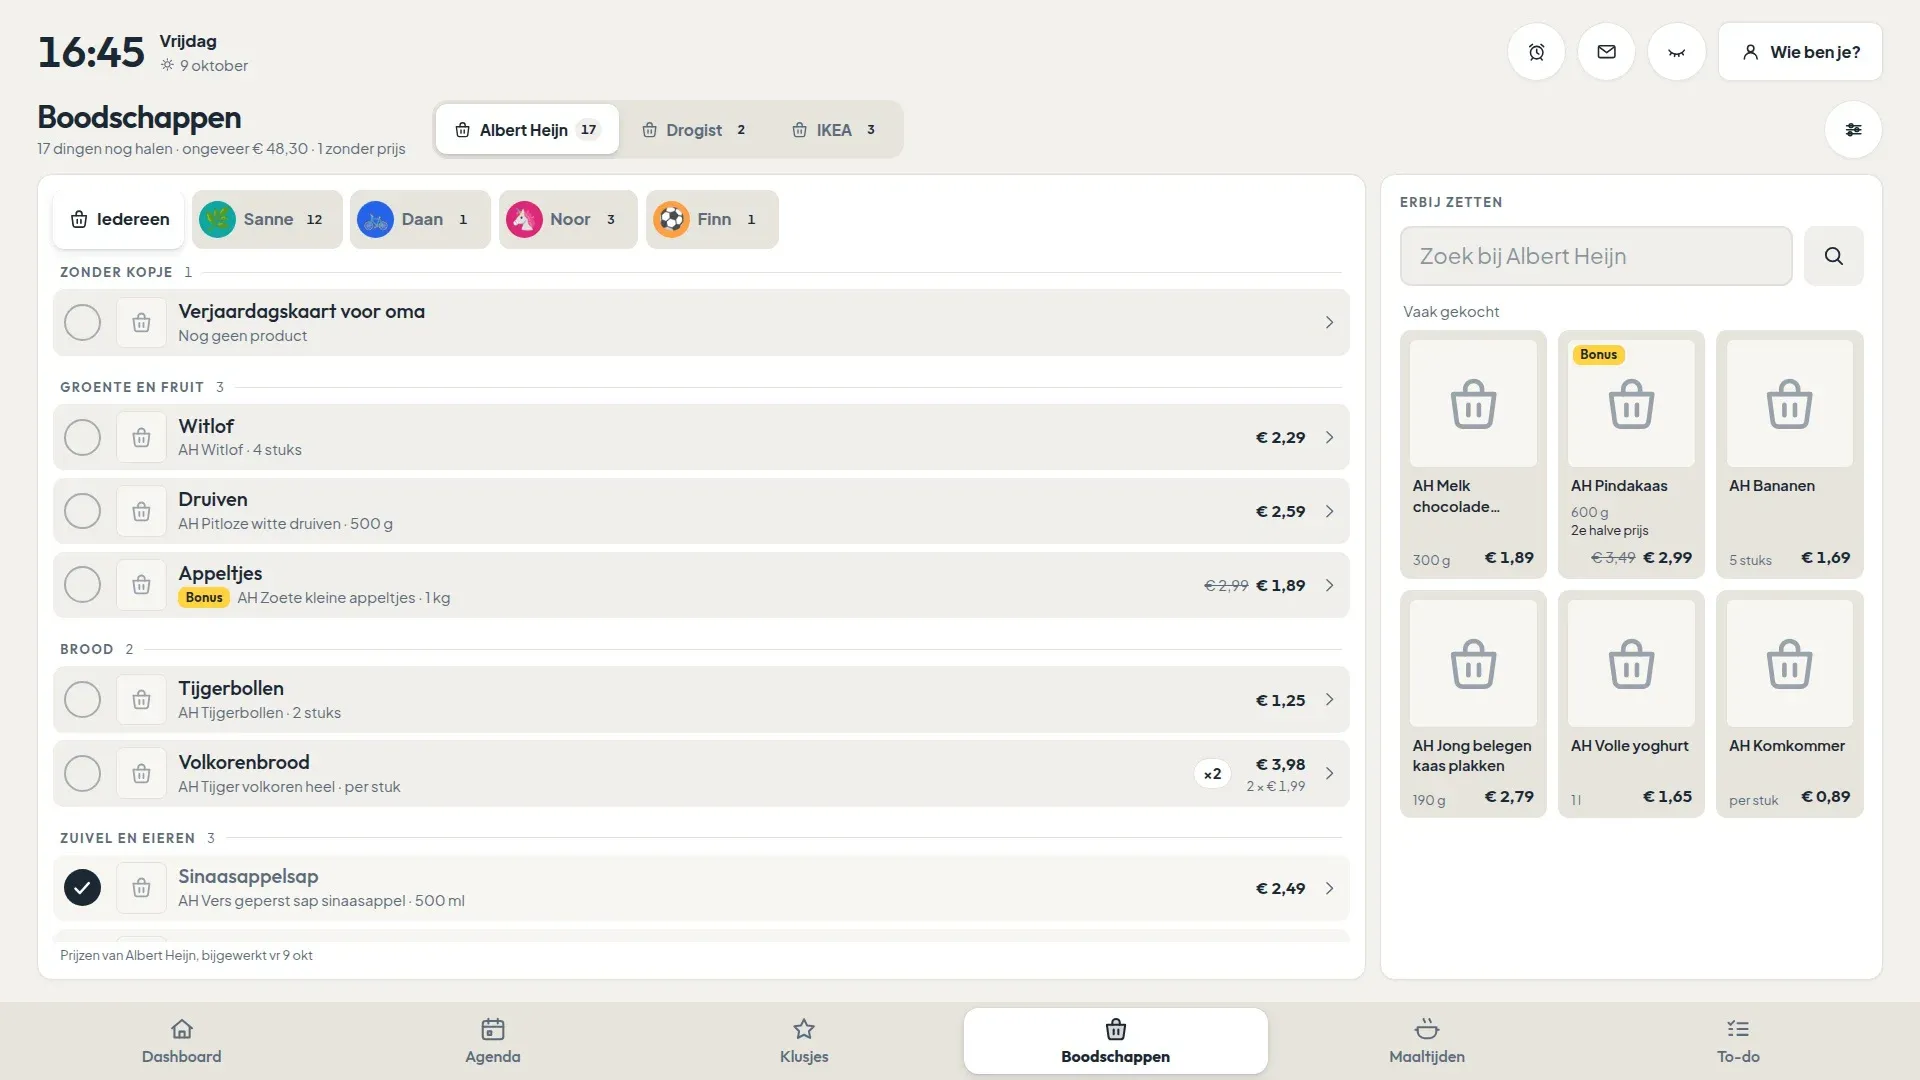Select the Iedereen filter button

click(119, 220)
